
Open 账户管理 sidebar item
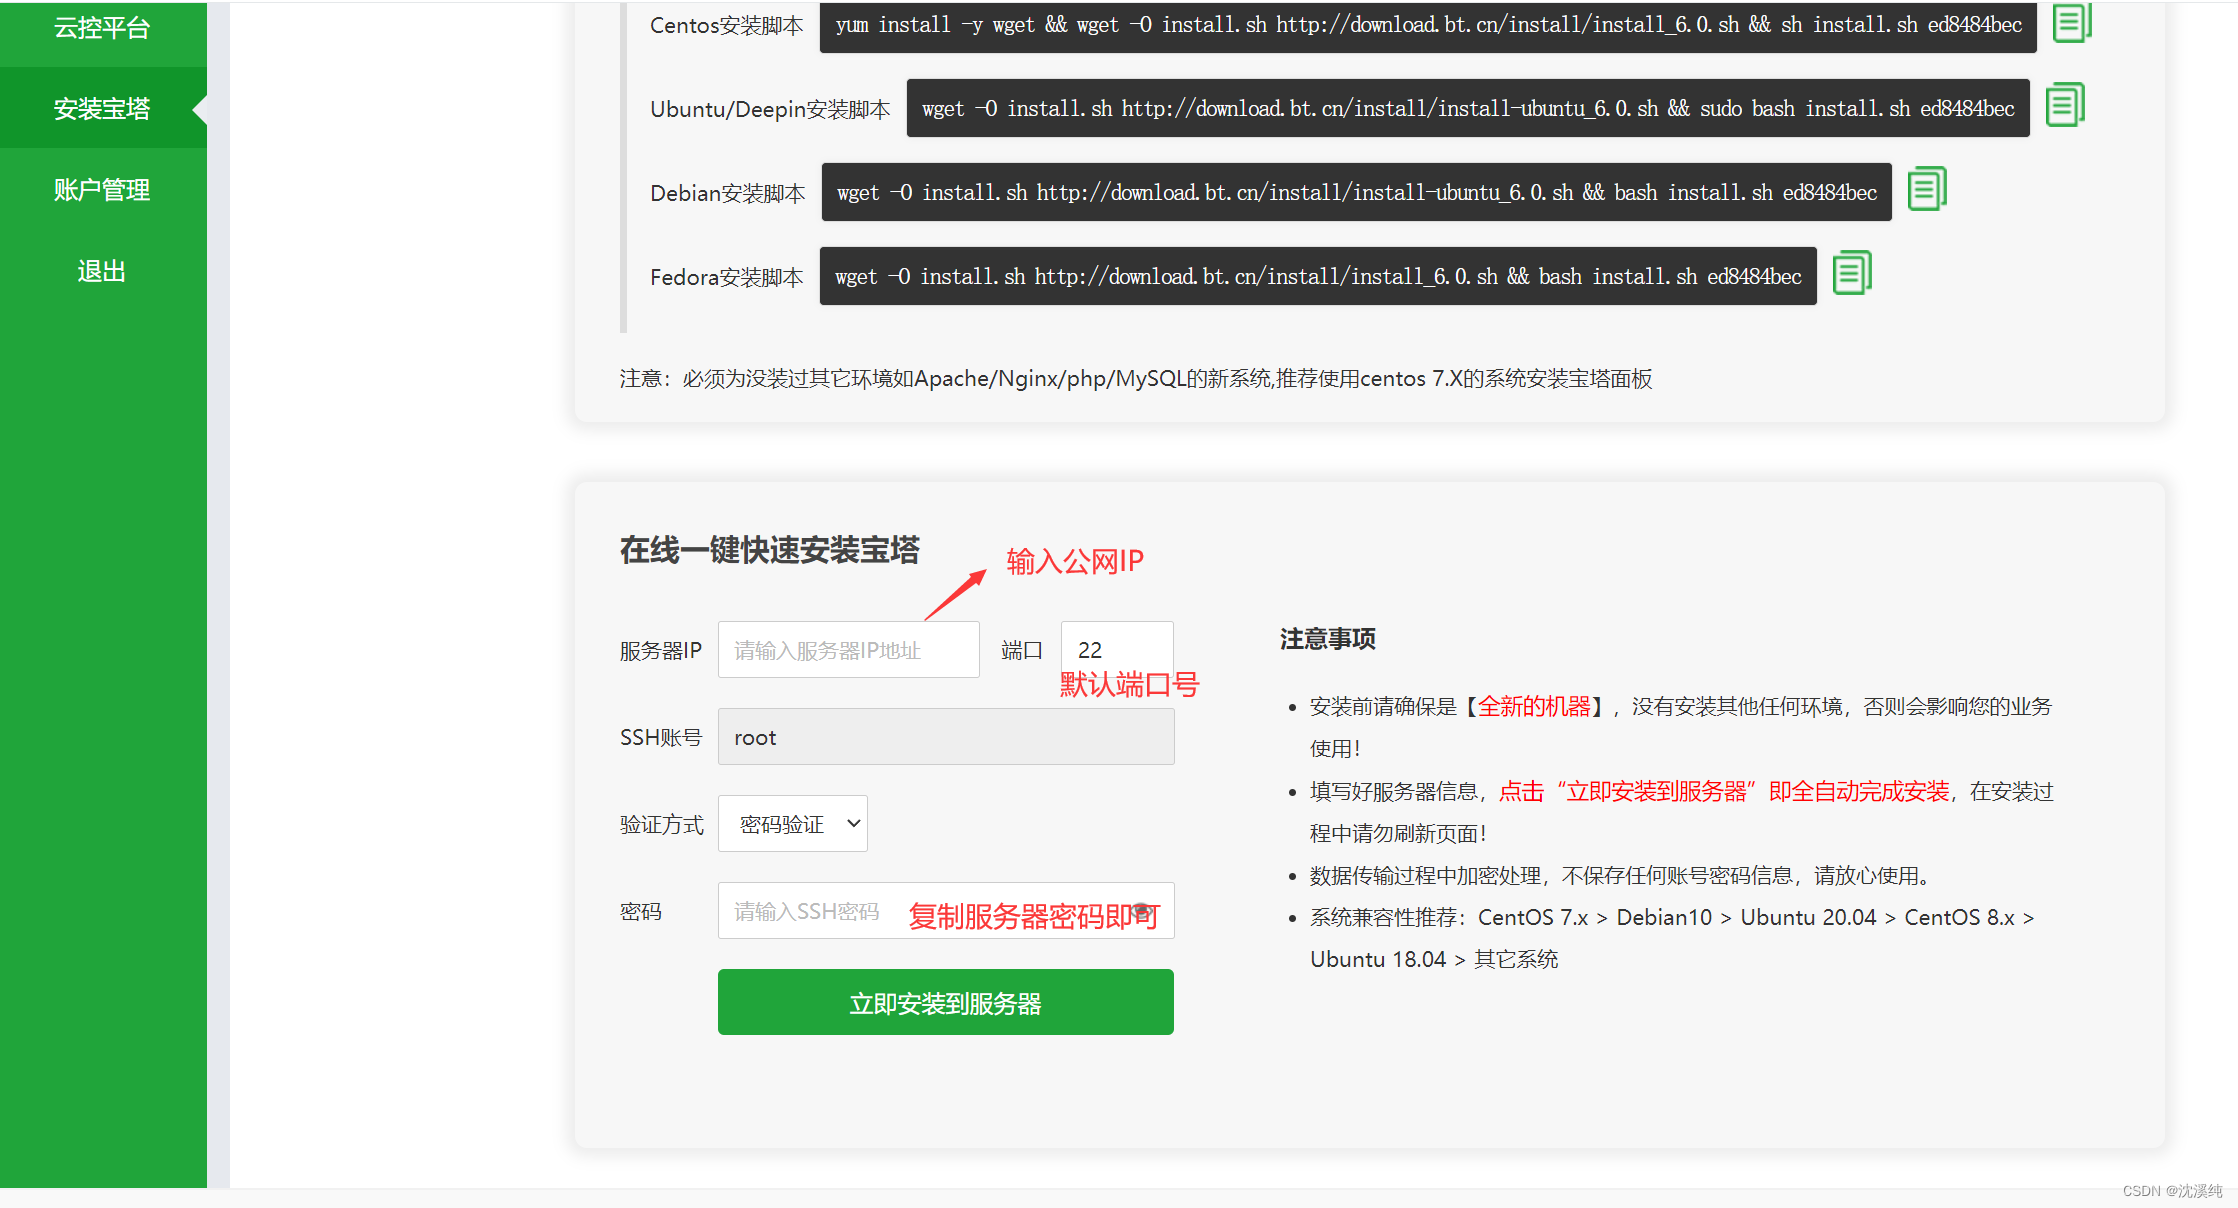102,190
